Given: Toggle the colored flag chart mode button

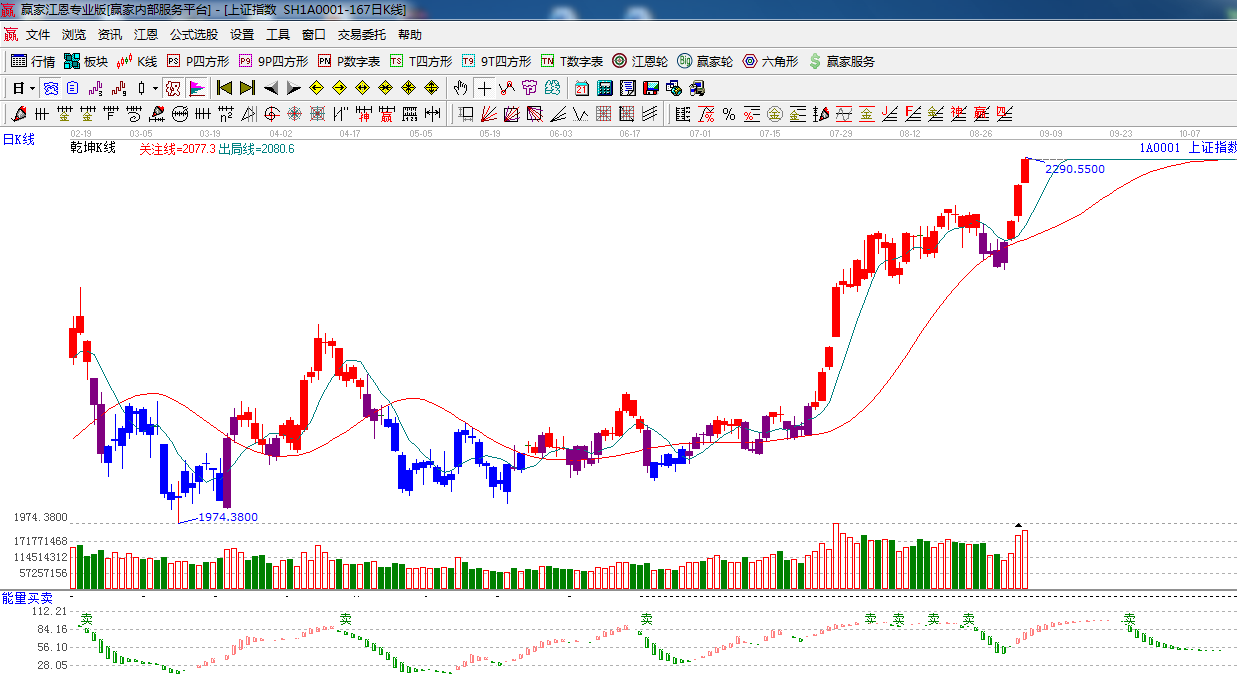Looking at the screenshot, I should 196,88.
